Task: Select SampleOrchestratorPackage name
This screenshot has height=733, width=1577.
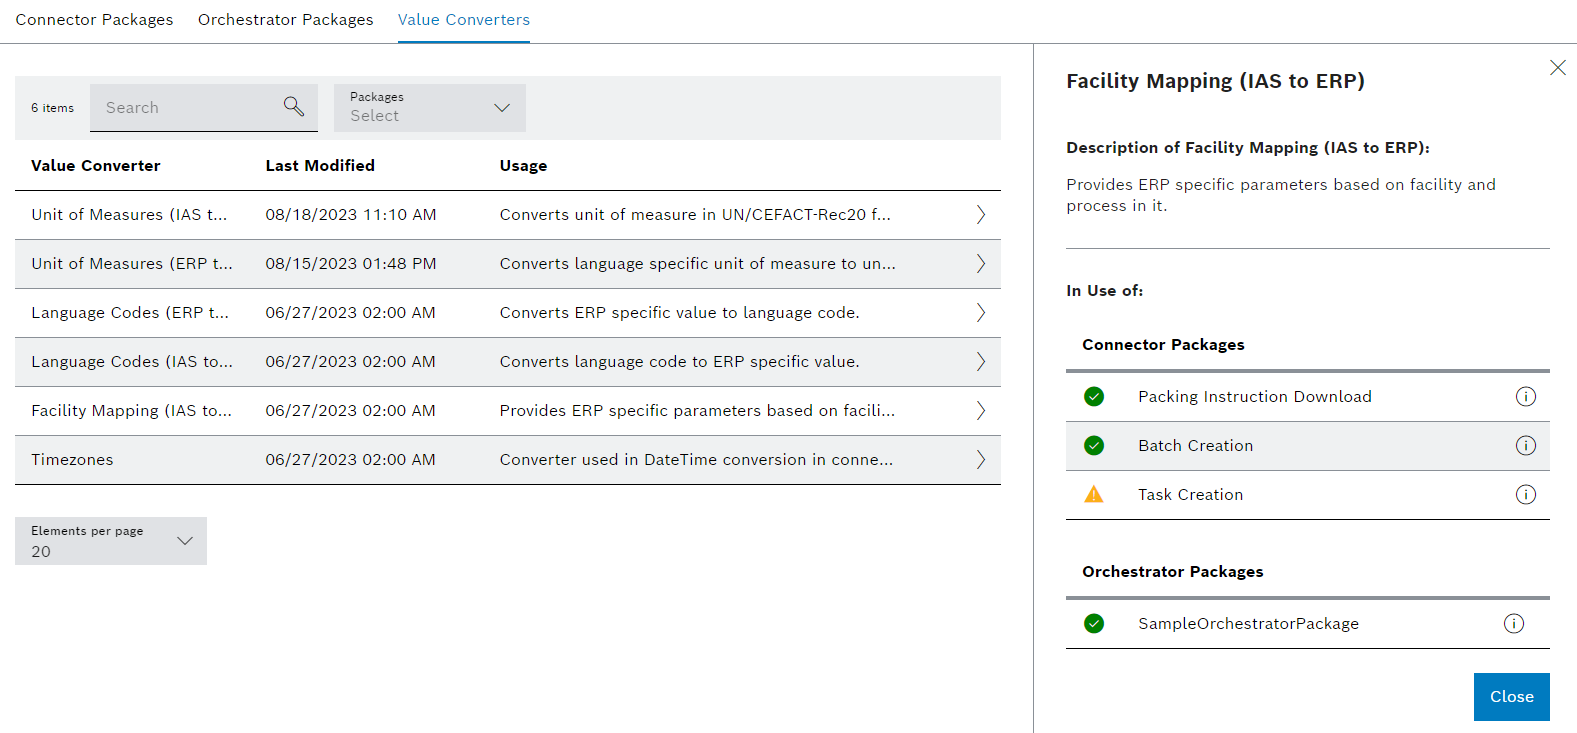Action: pyautogui.click(x=1248, y=624)
